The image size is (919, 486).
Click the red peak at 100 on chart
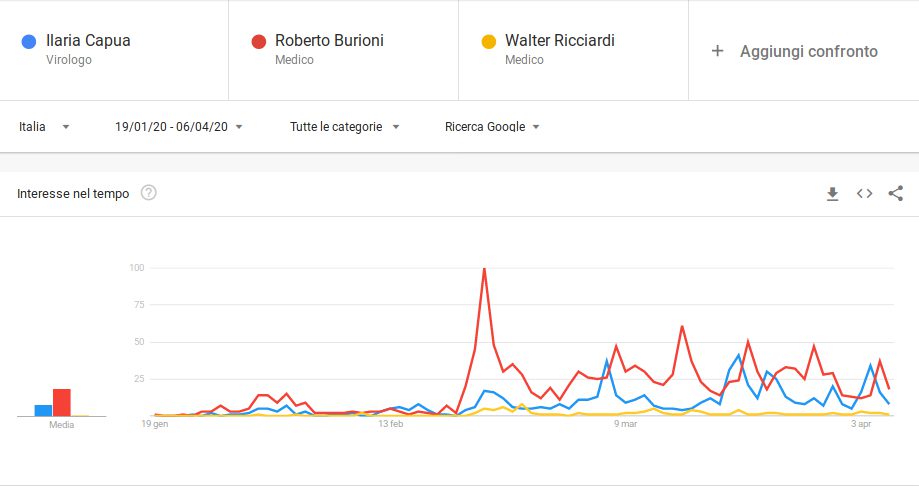point(484,269)
